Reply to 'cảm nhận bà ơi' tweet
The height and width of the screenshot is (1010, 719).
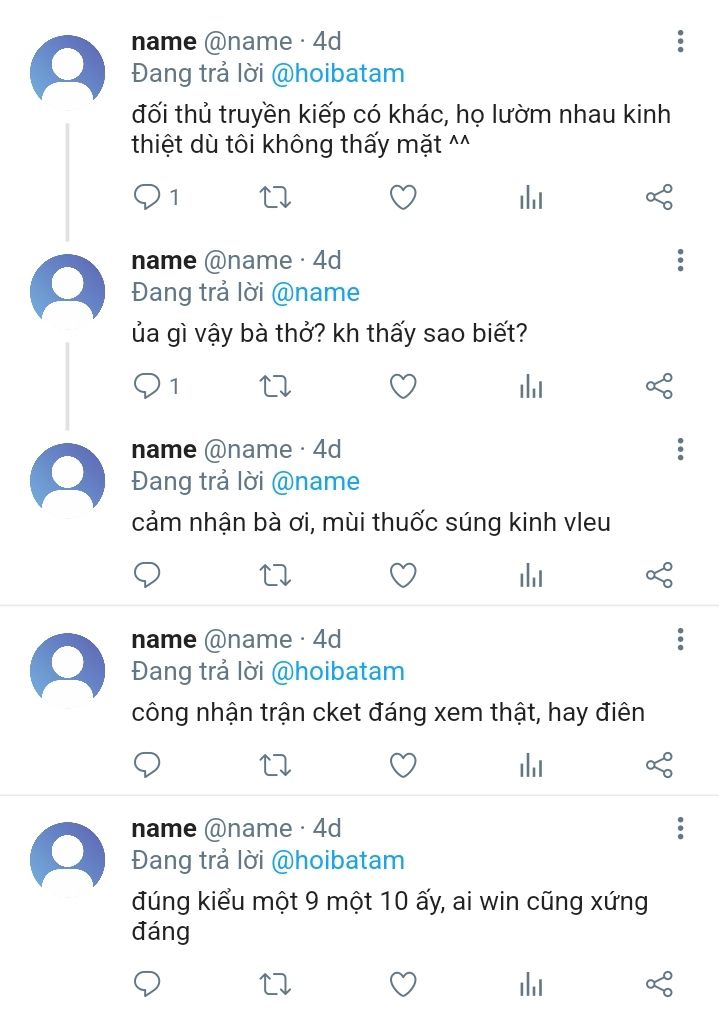(147, 575)
